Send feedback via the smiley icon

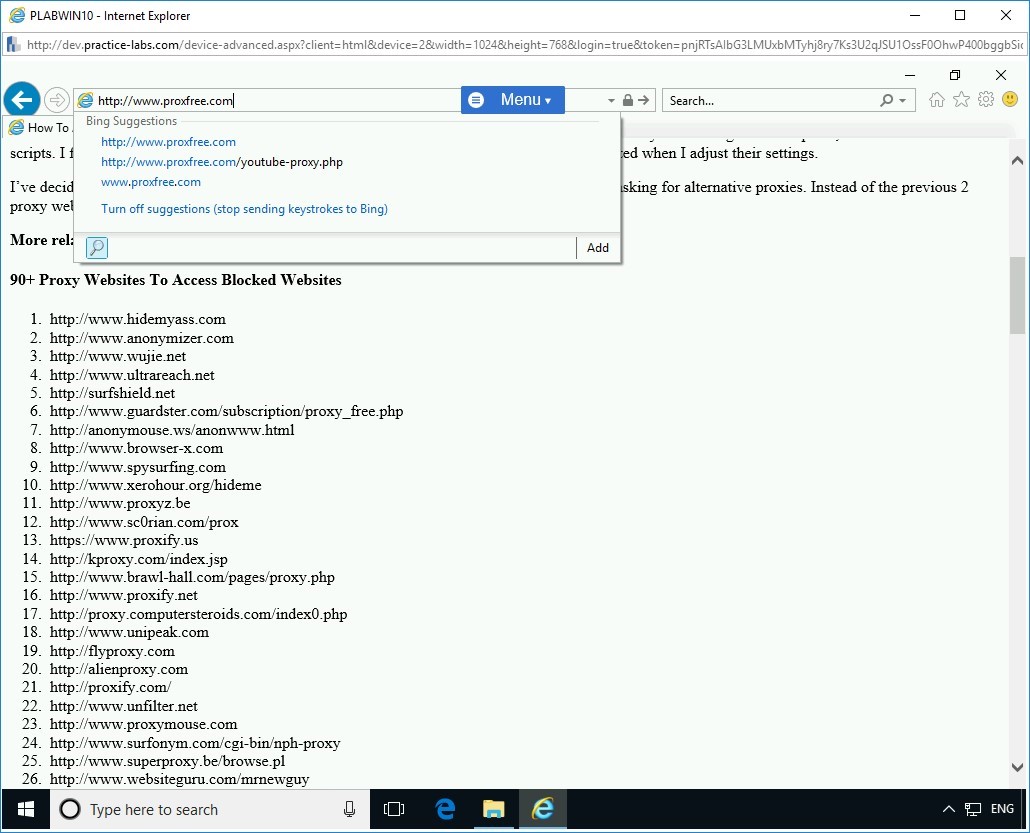1010,100
